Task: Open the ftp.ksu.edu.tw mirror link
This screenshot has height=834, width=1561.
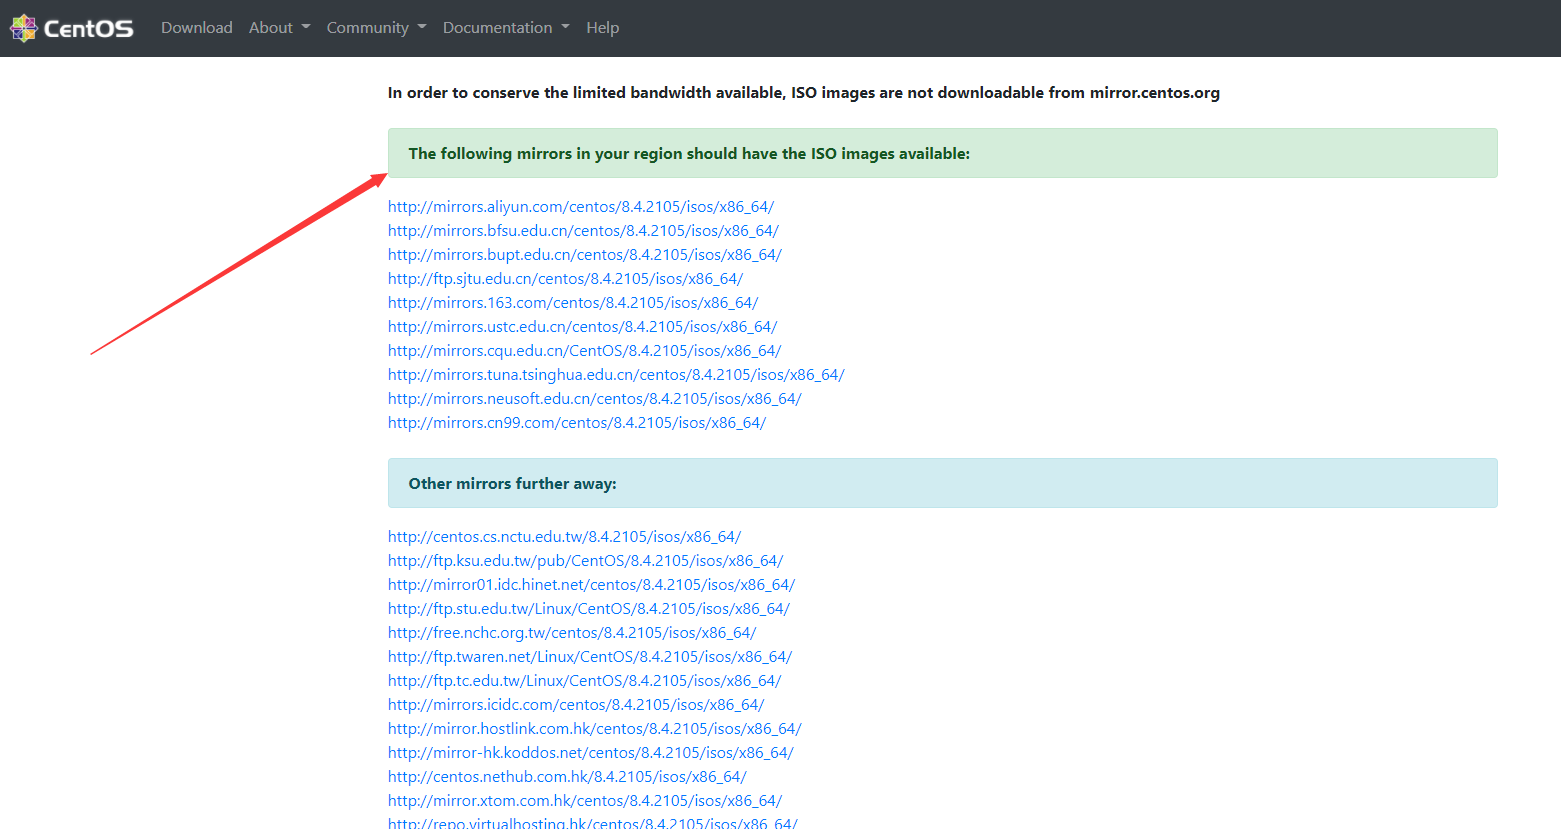Action: (586, 561)
